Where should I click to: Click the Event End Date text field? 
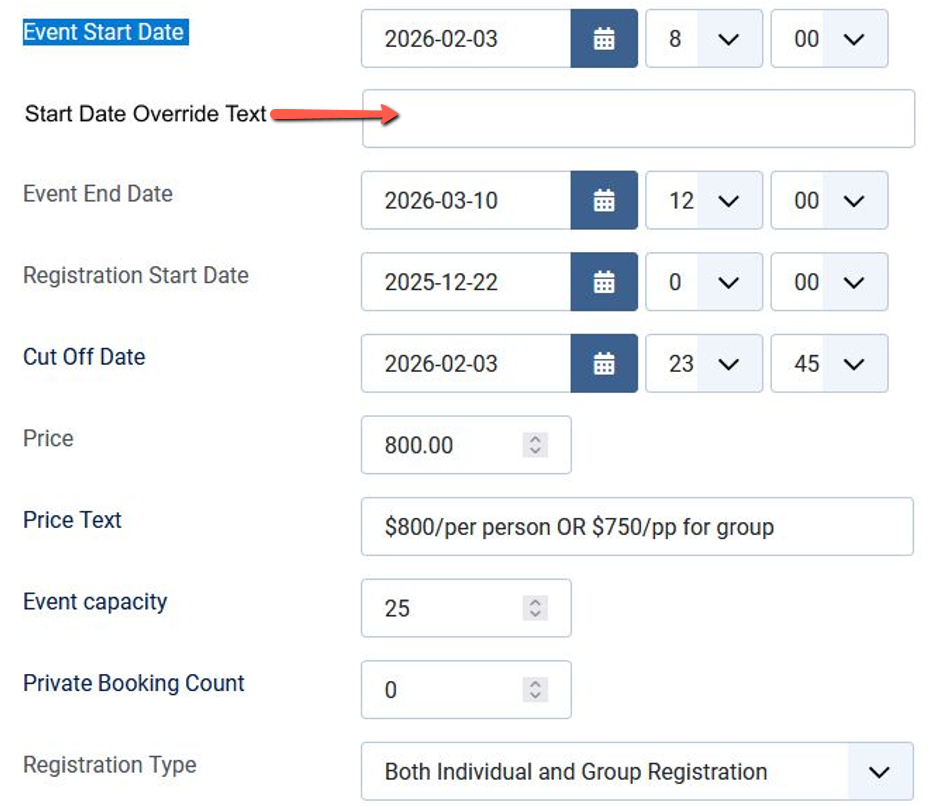pos(466,201)
